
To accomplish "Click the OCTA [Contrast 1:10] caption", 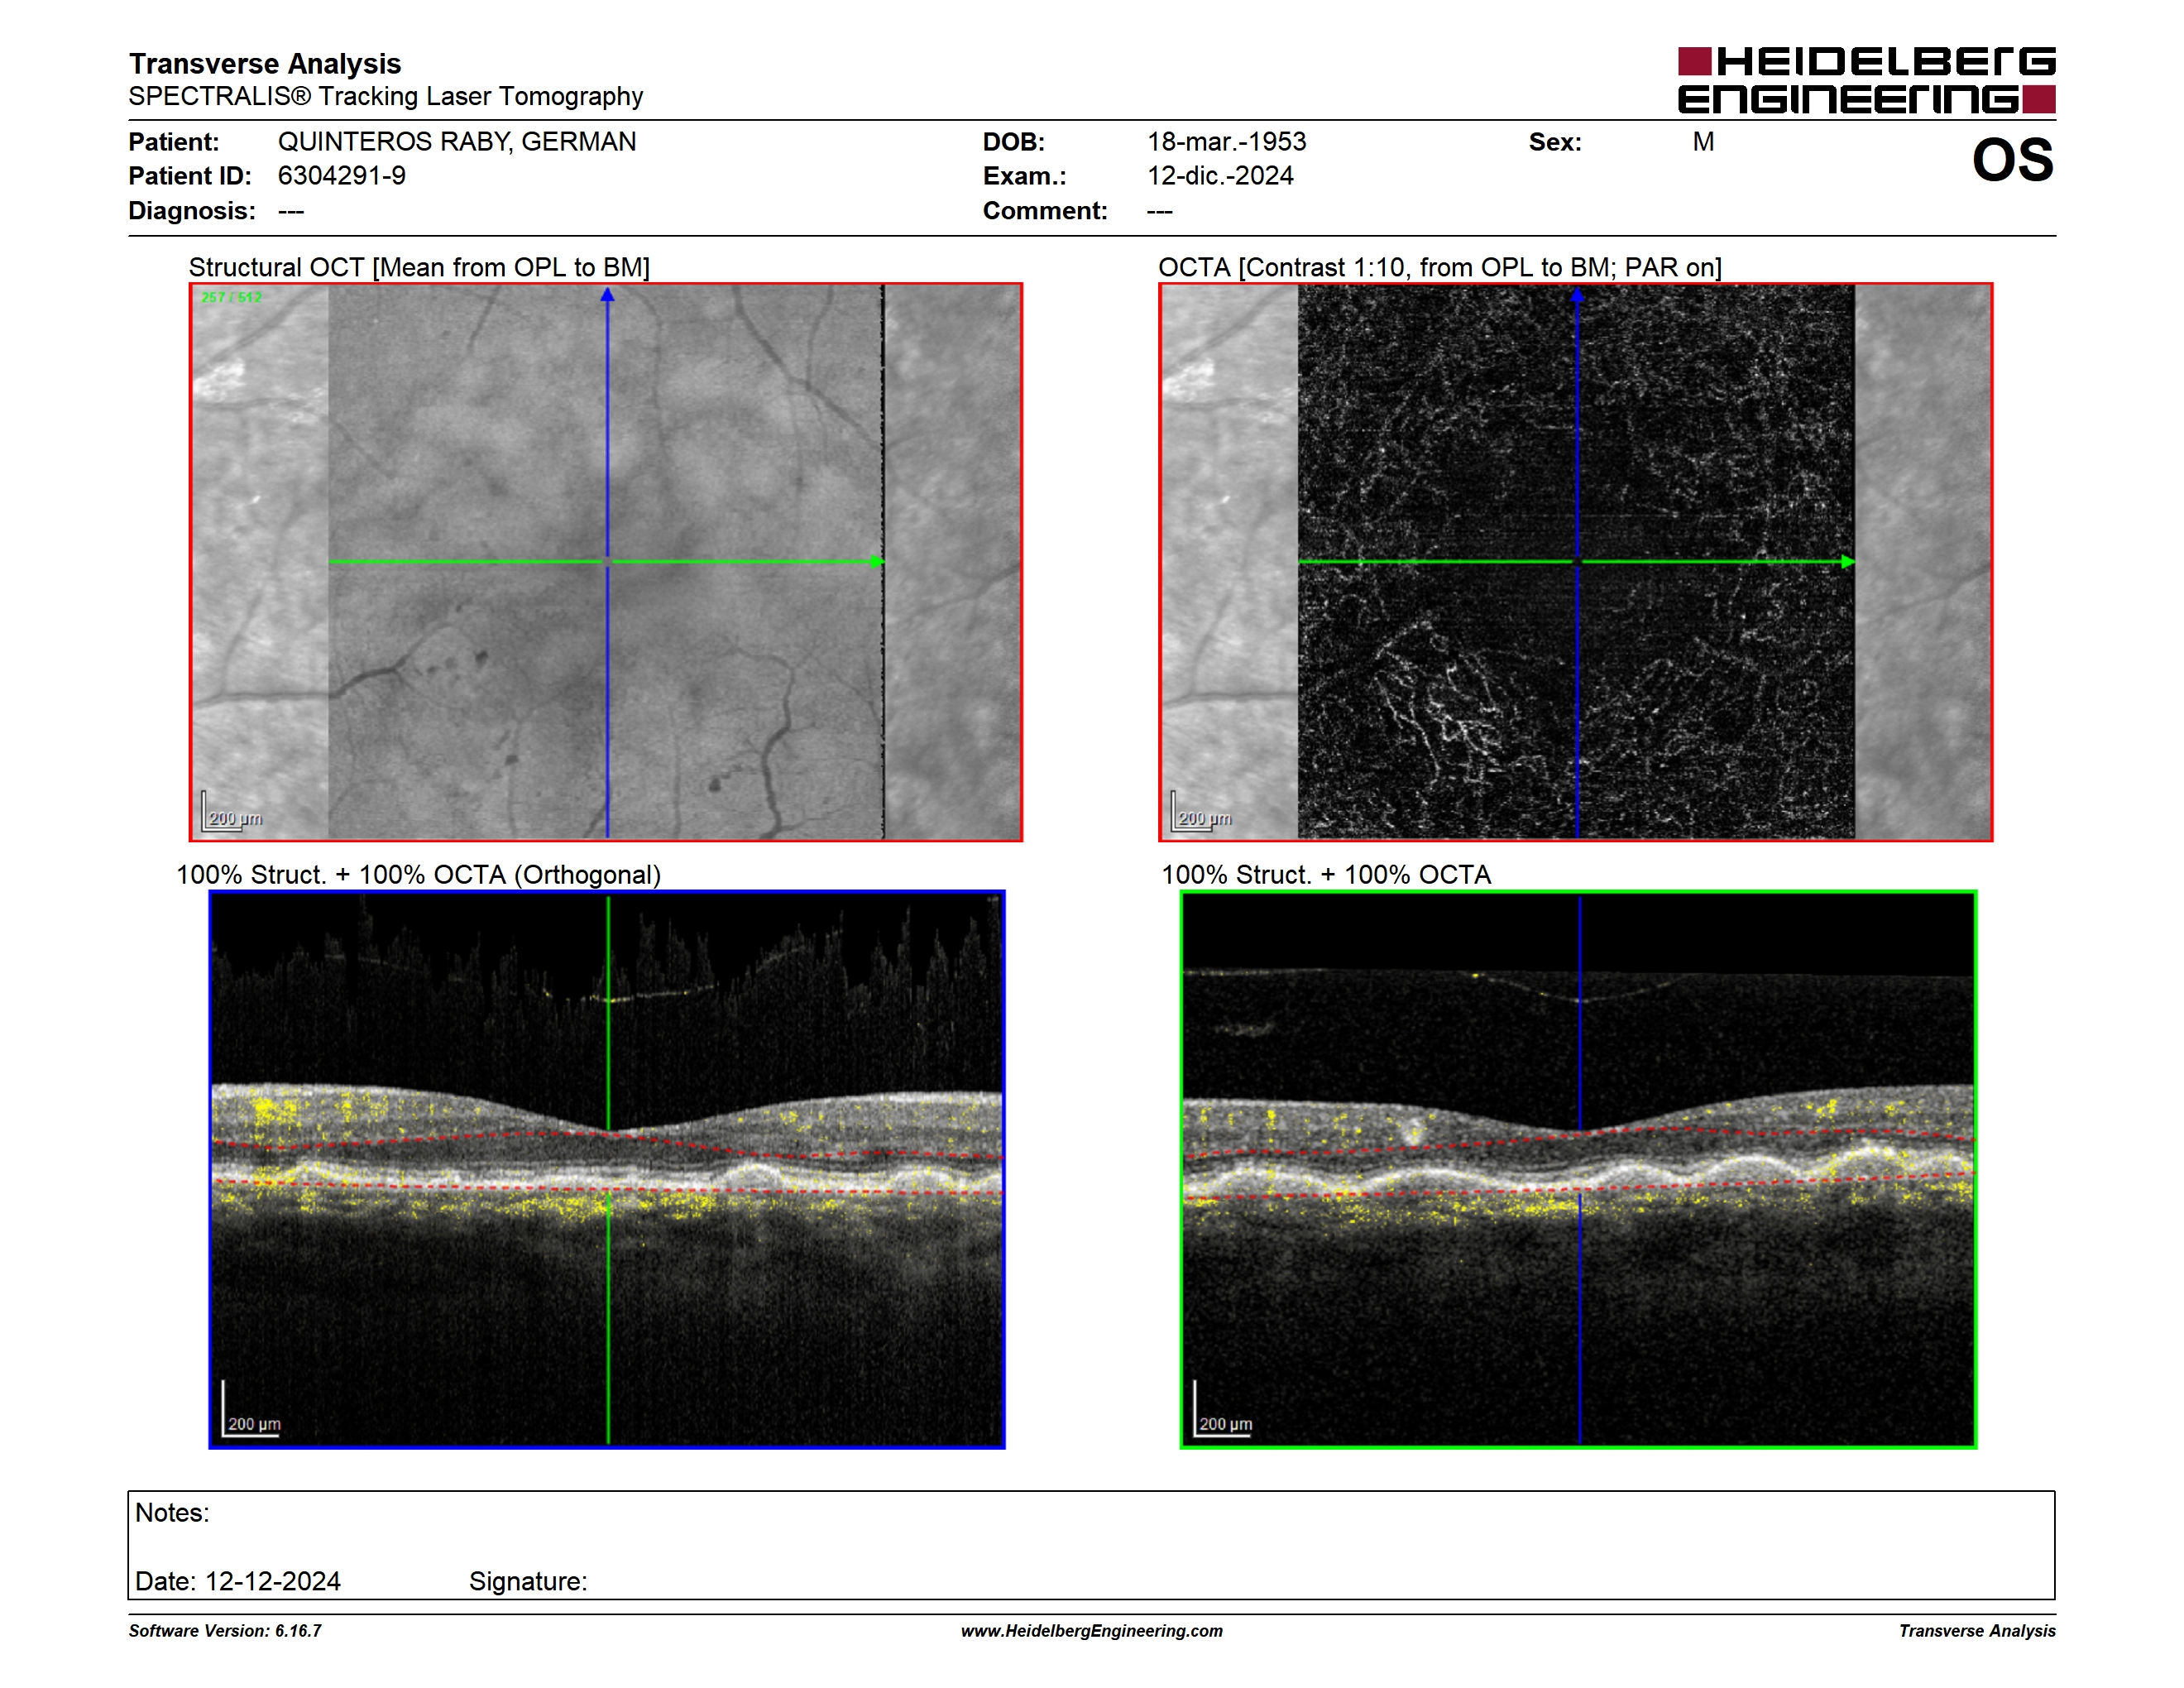I will tap(1440, 268).
